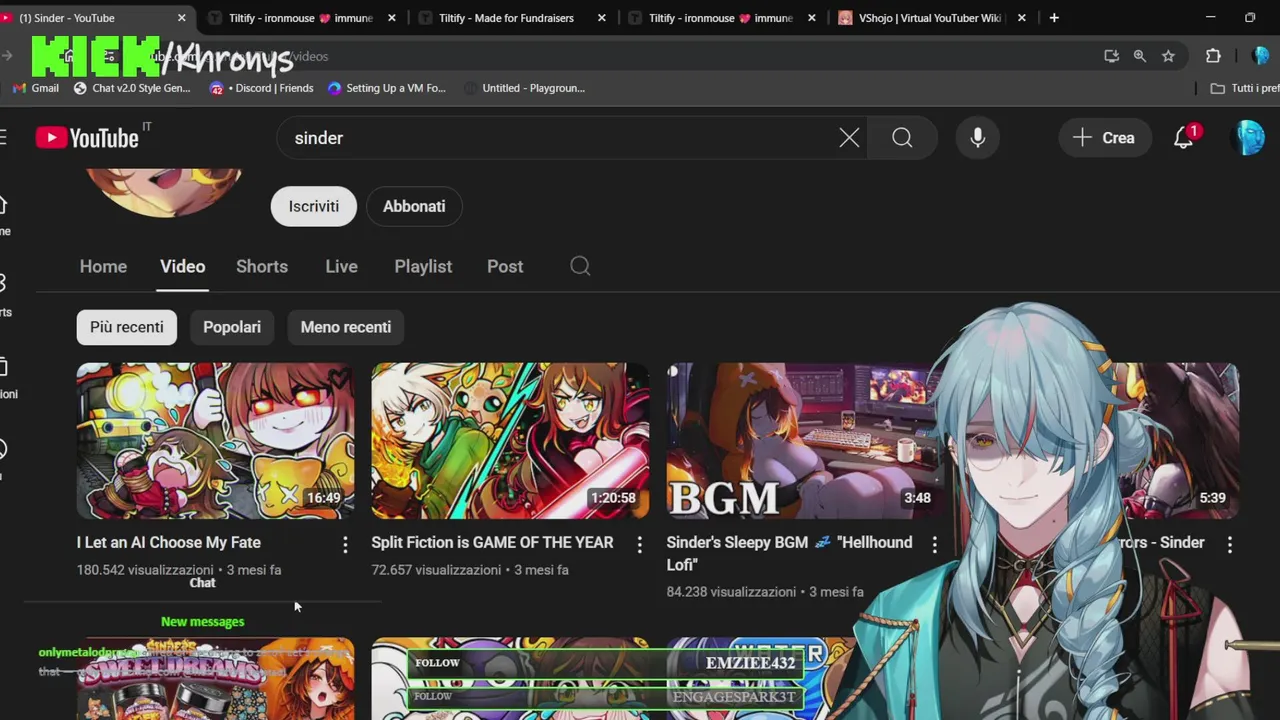Click the channel search magnifier icon
1280x720 pixels.
580,266
